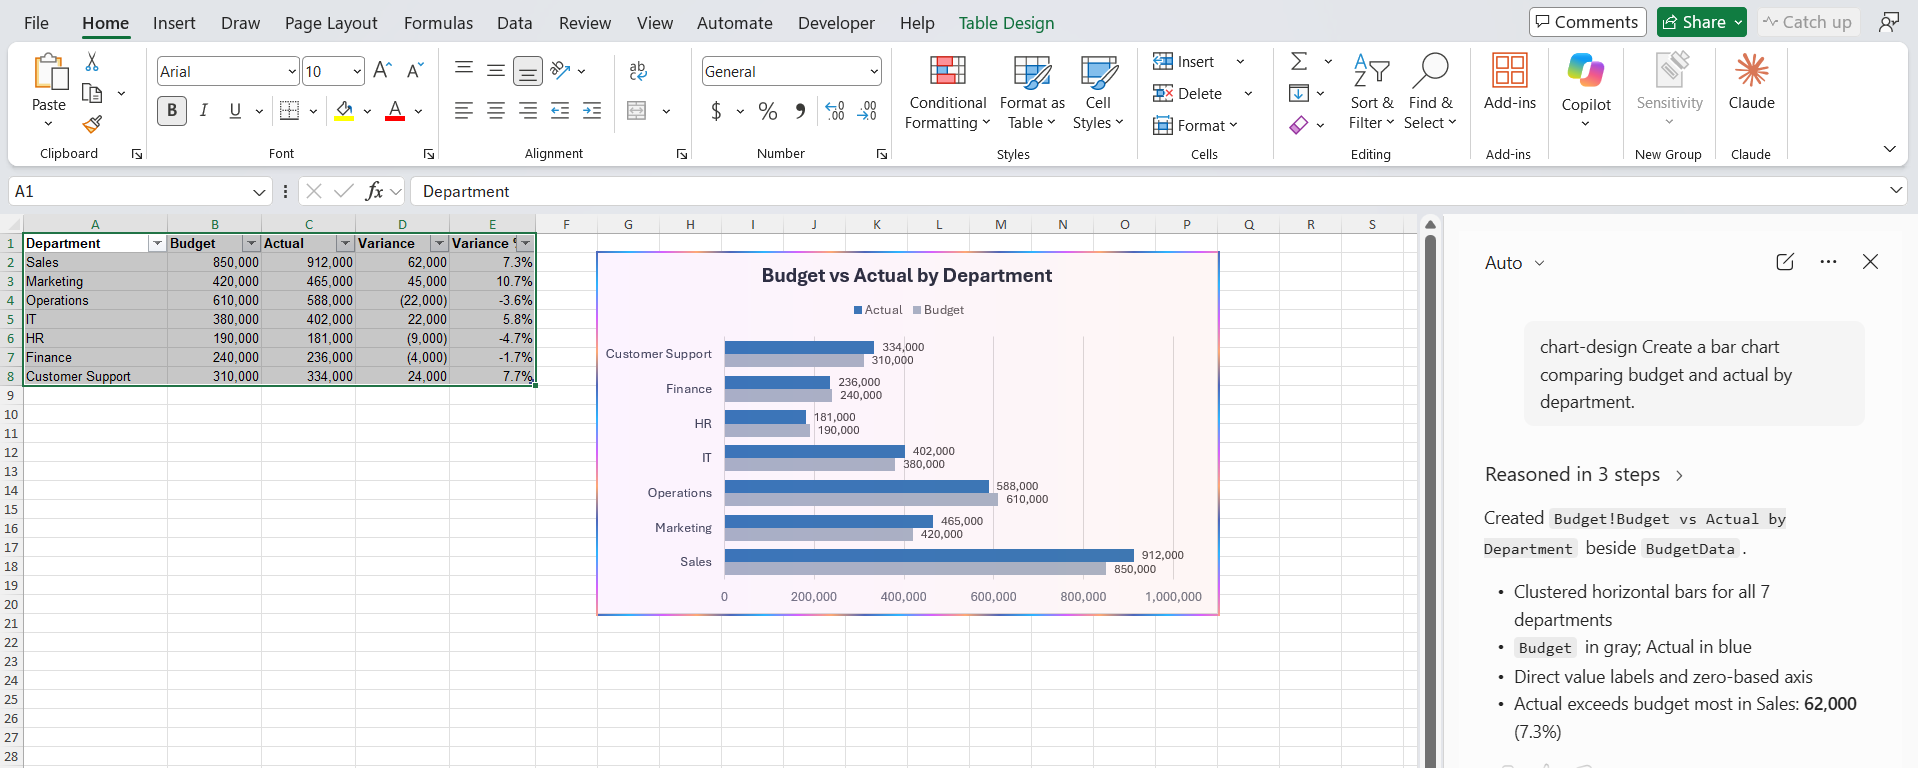Open the File tab
This screenshot has width=1918, height=768.
[x=36, y=22]
